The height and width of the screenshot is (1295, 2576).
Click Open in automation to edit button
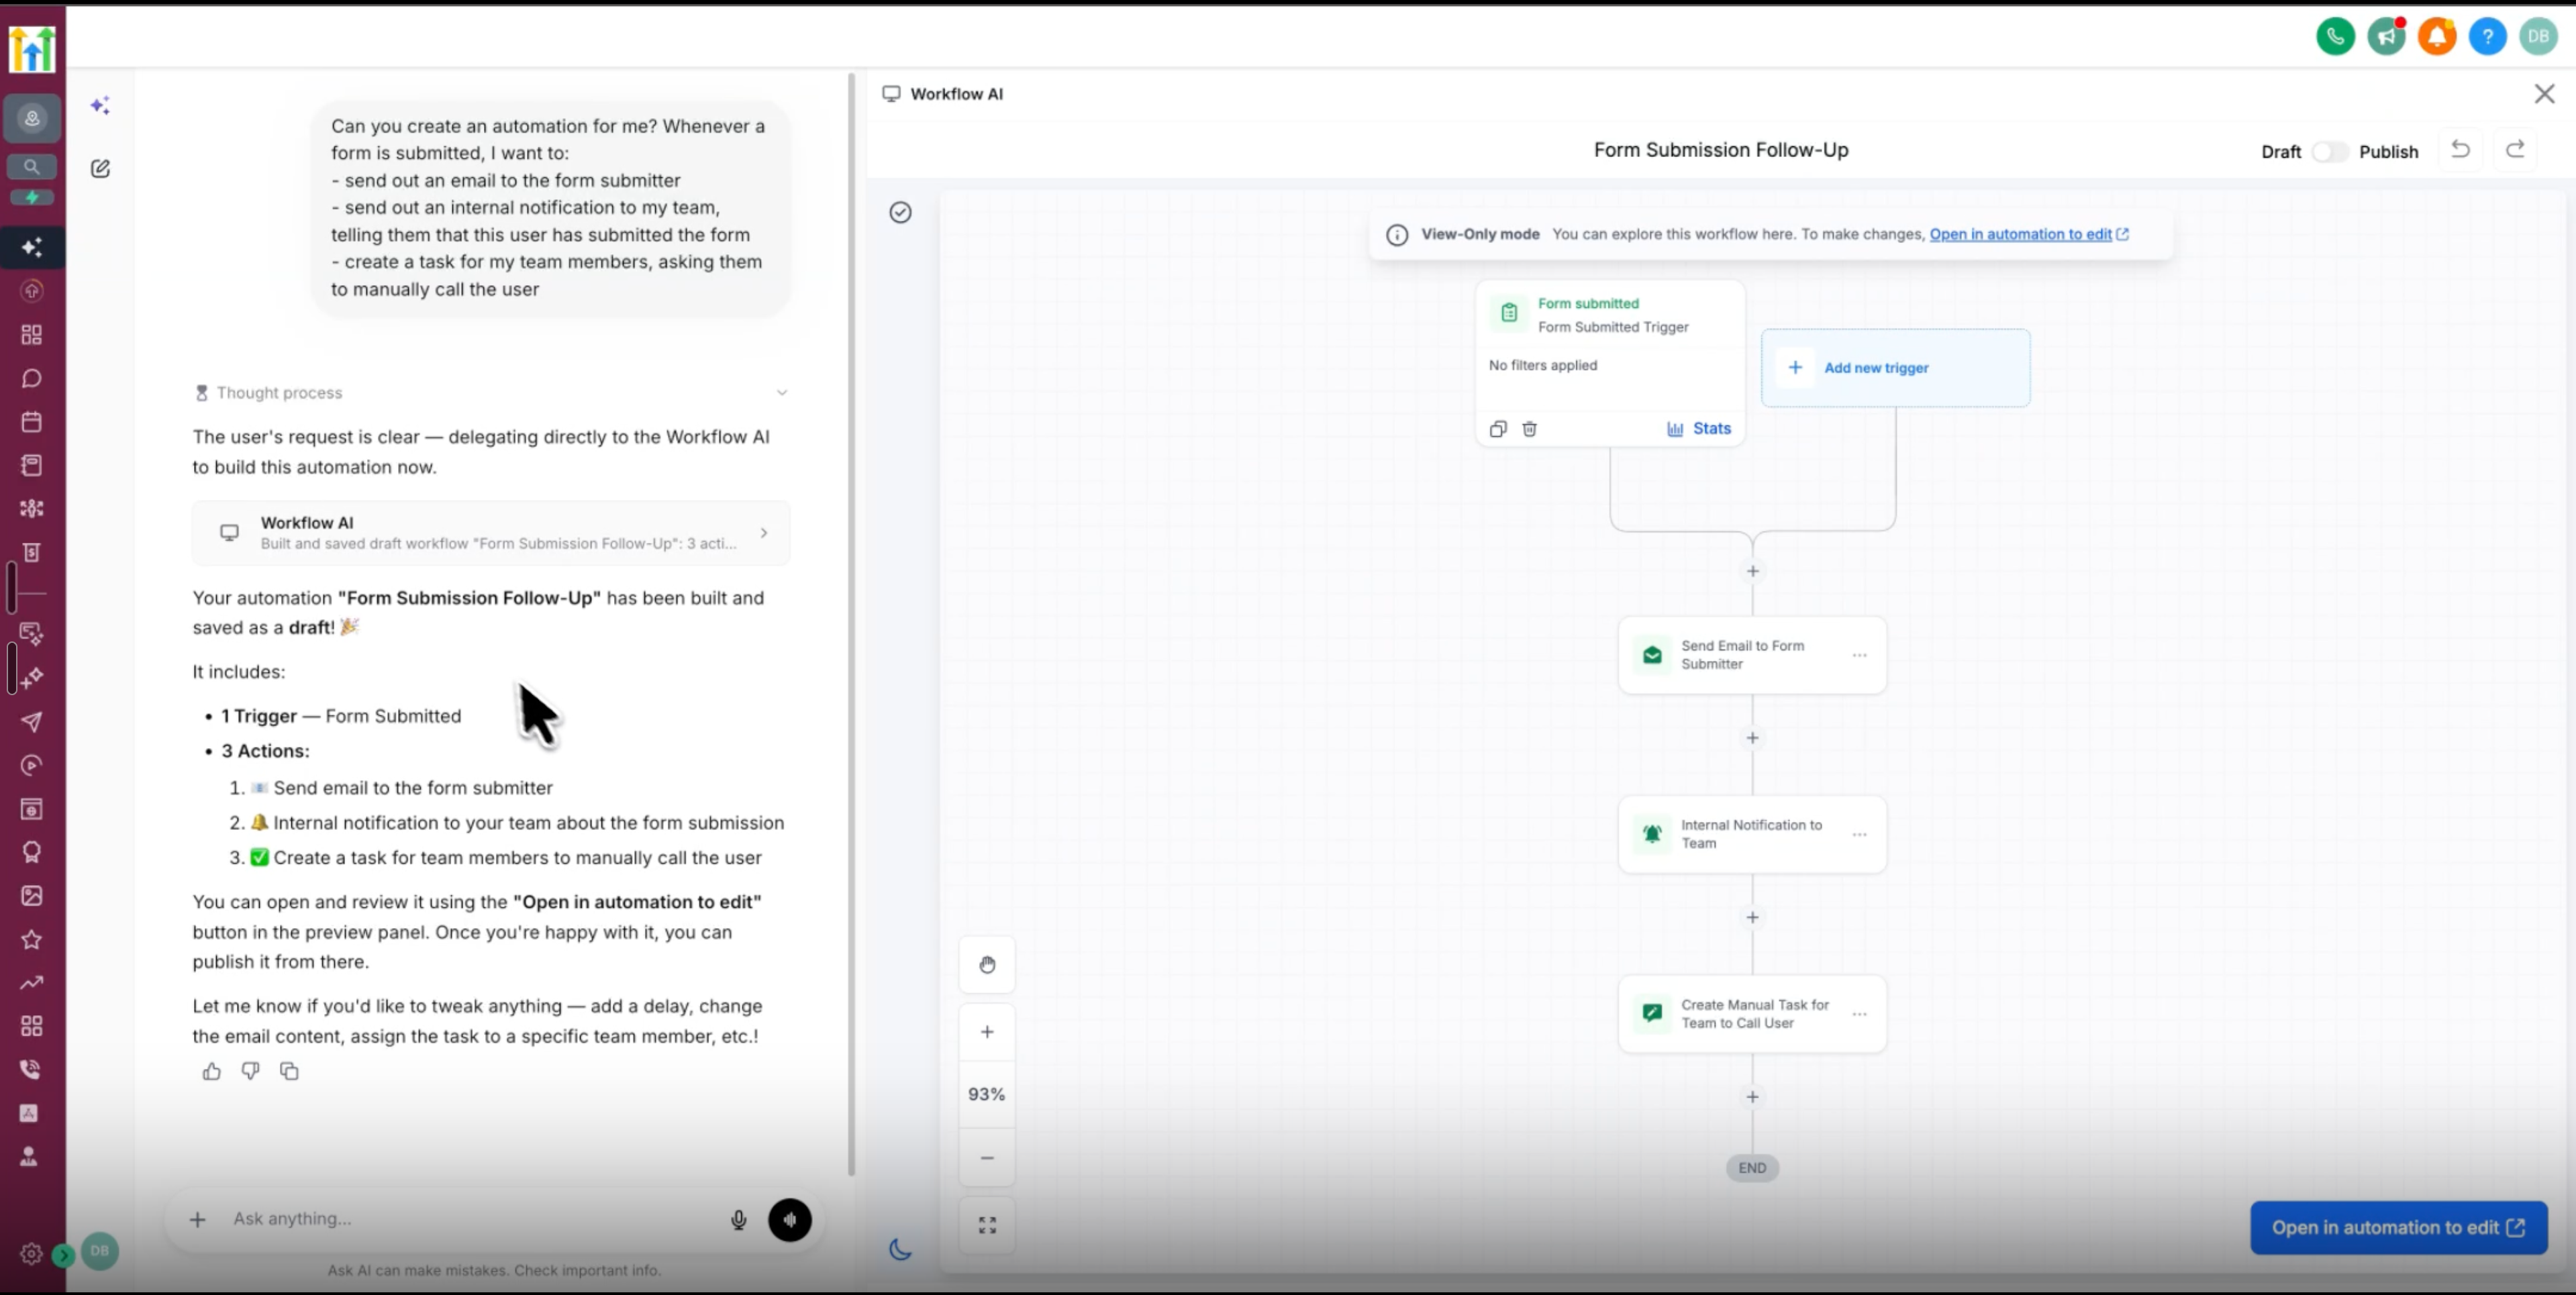(2398, 1227)
